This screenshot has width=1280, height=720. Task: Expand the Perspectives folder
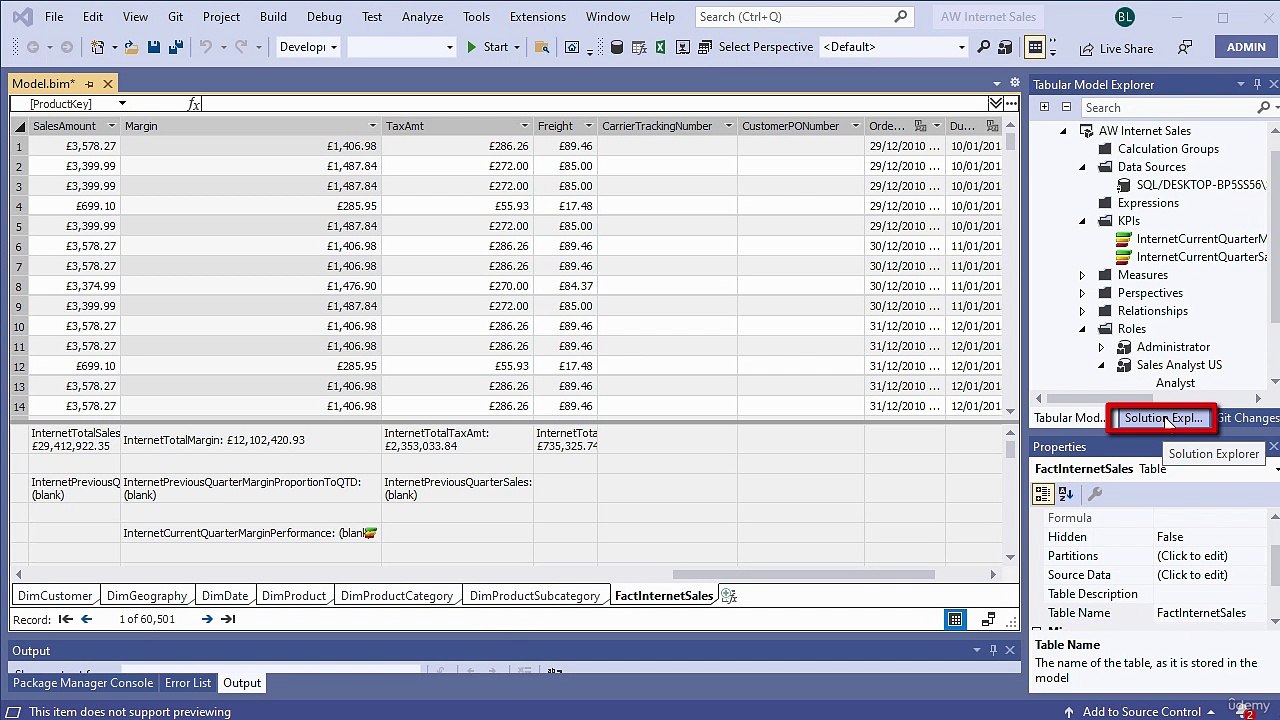(1082, 293)
